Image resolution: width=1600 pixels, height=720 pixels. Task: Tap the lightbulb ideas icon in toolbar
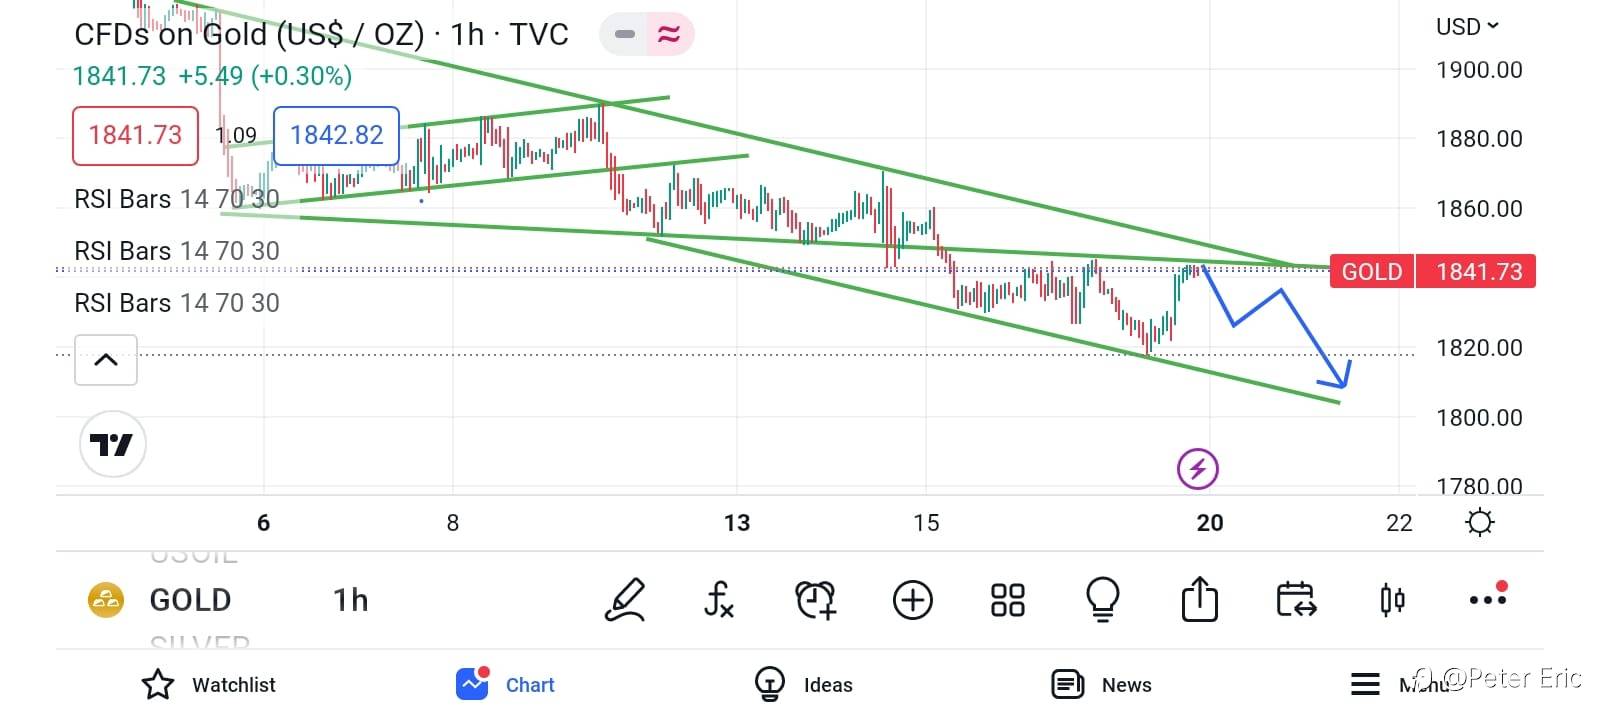(x=1102, y=600)
